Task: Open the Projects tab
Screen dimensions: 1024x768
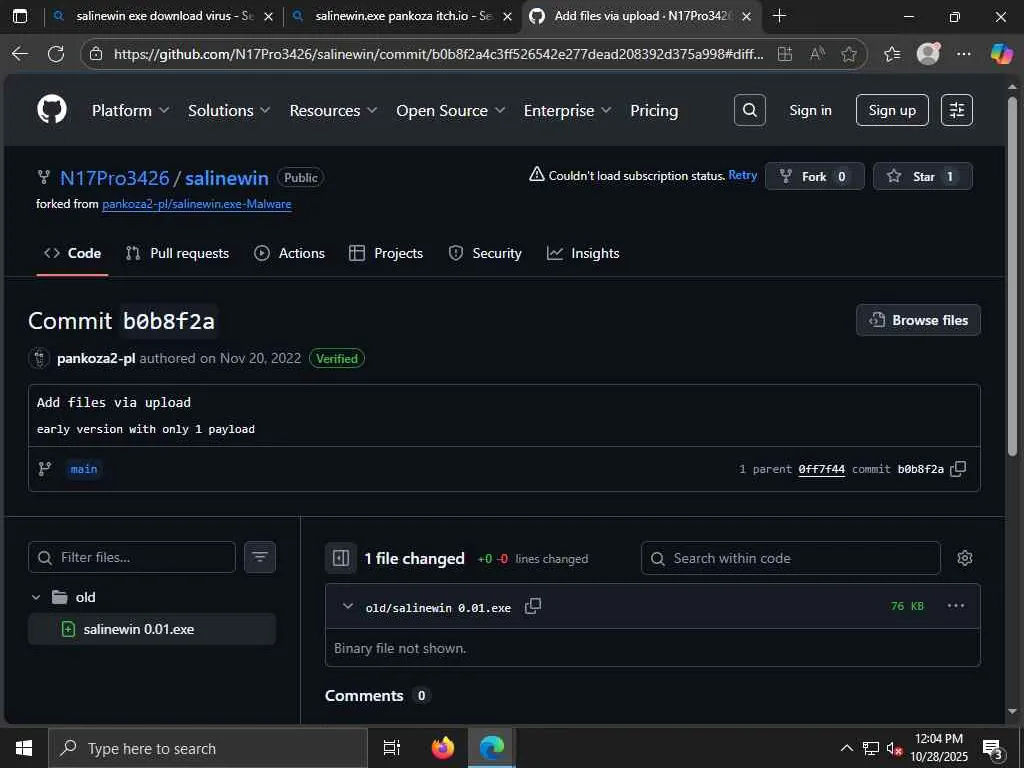Action: click(386, 253)
